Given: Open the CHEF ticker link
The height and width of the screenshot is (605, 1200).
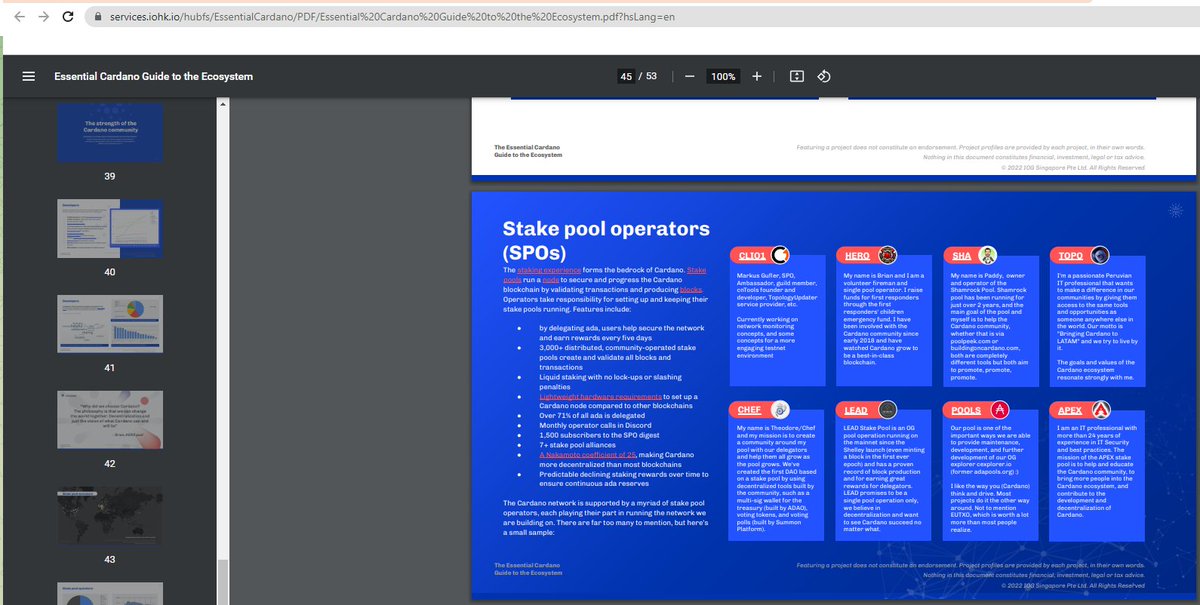Looking at the screenshot, I should coord(750,410).
